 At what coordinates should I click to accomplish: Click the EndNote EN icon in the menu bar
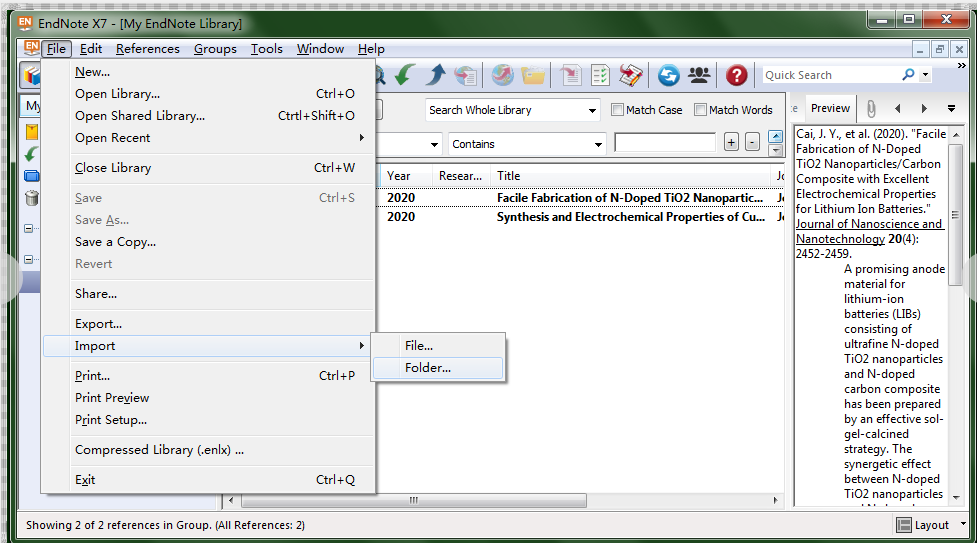[31, 48]
